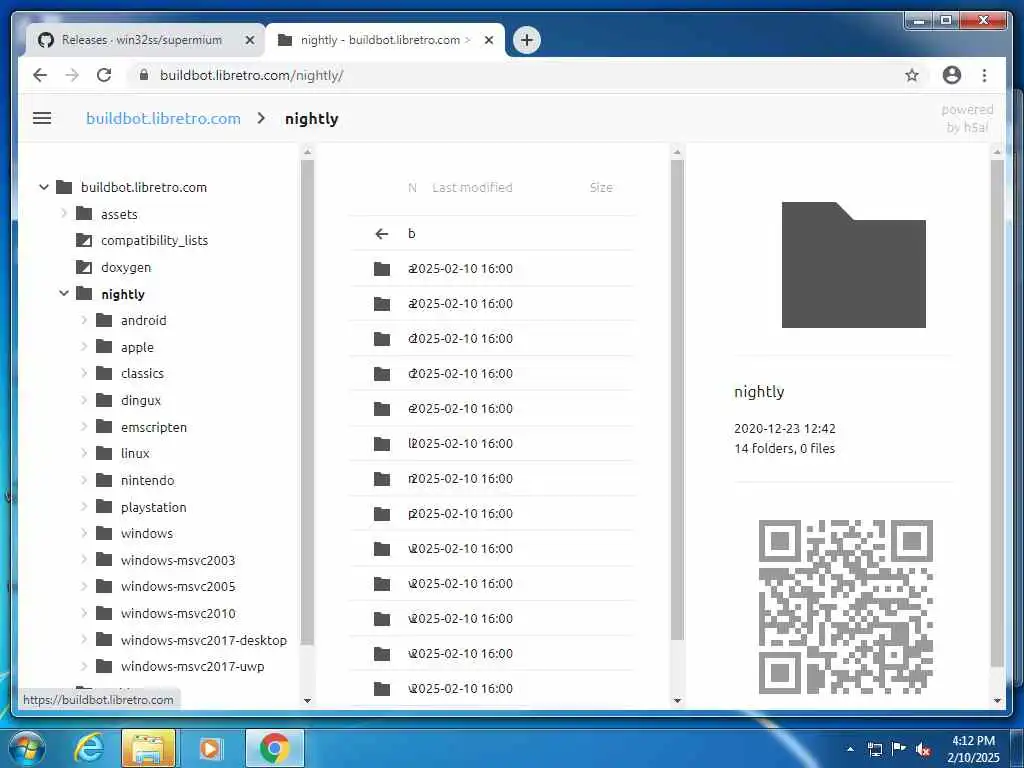The image size is (1024, 768).
Task: Click the QR code image
Action: tap(846, 606)
